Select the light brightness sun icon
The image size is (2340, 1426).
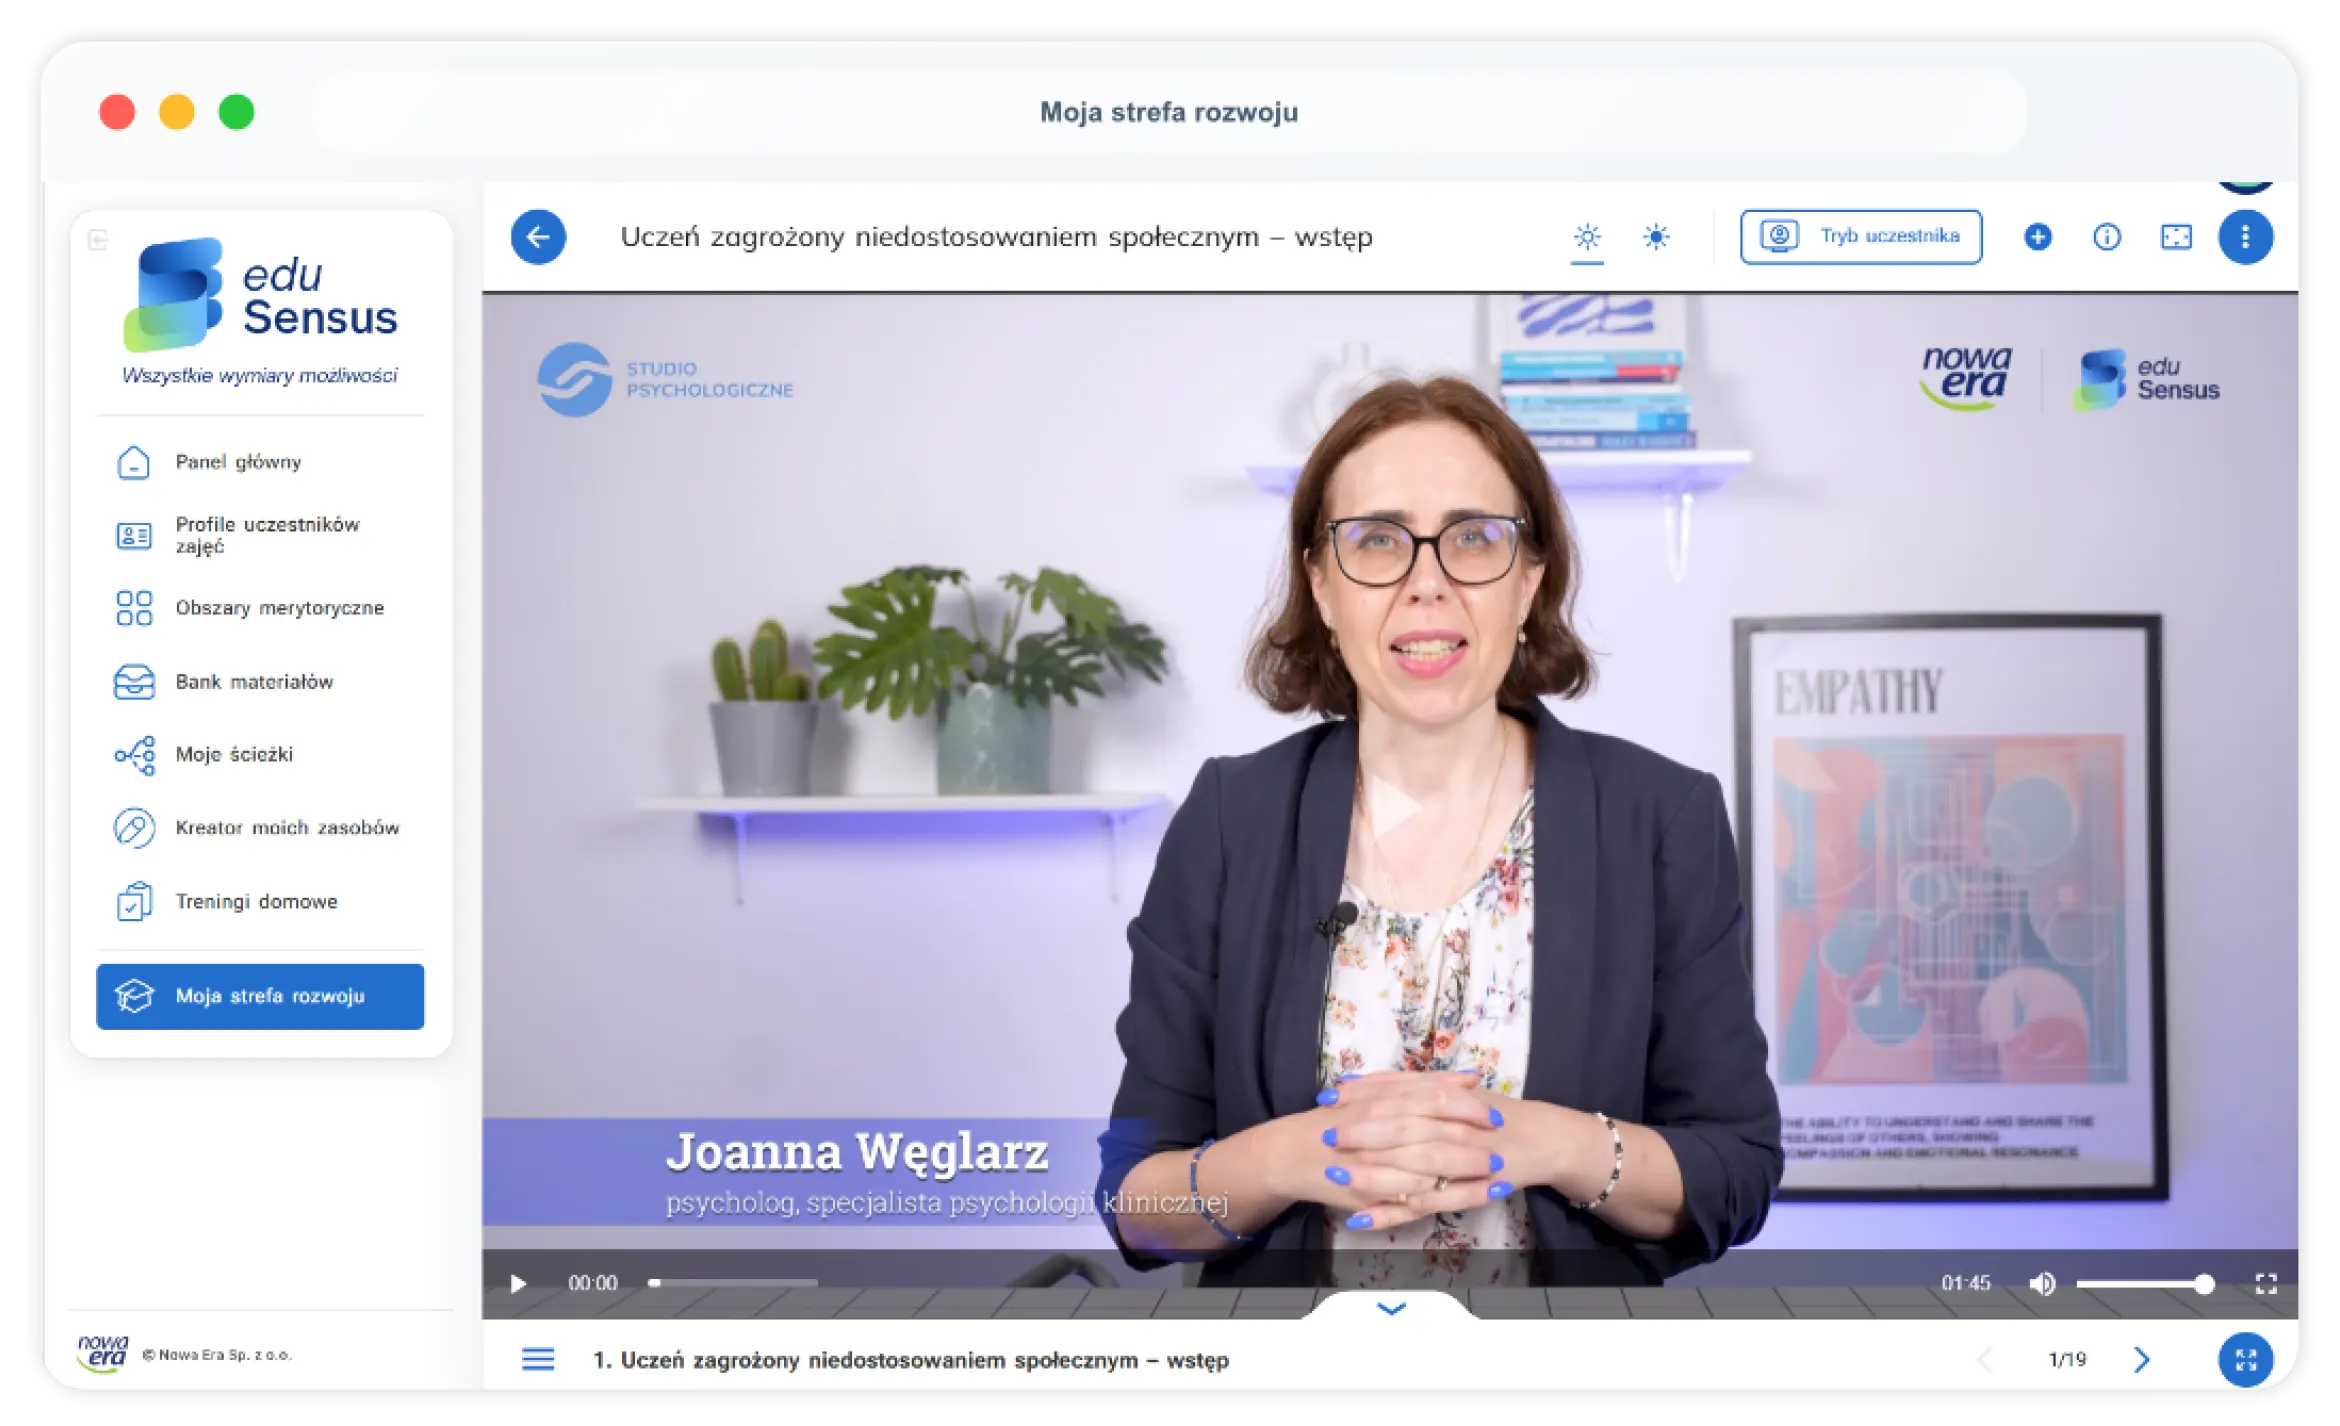[x=1587, y=237]
